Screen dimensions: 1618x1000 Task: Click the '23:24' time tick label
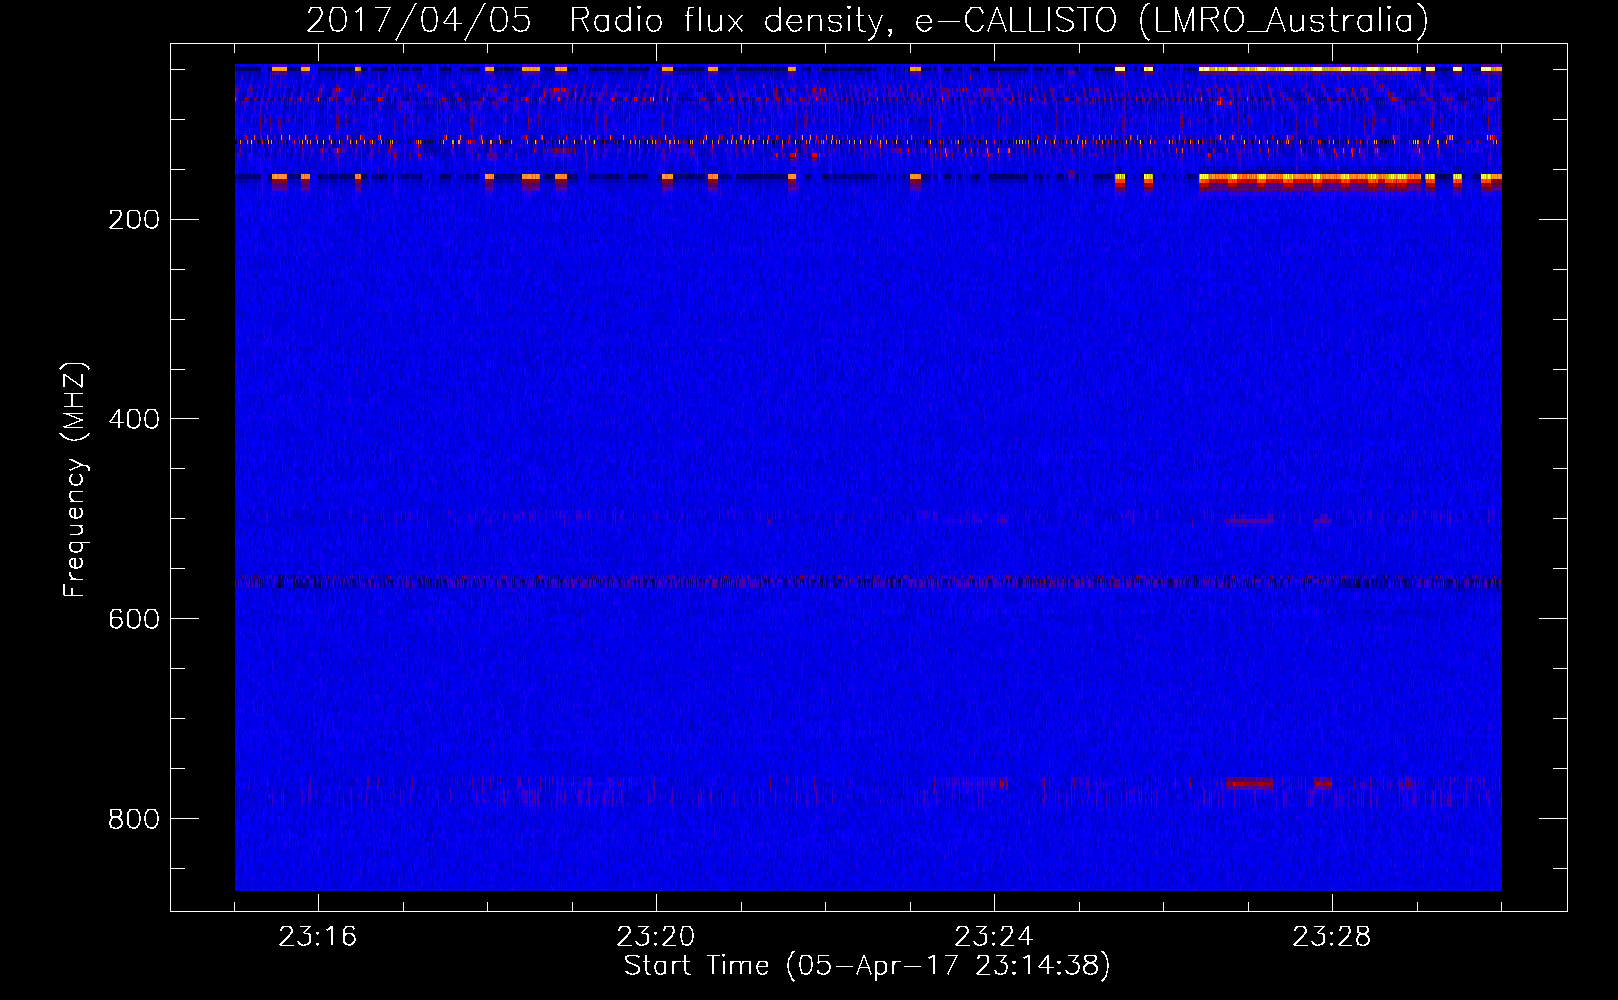tap(994, 937)
